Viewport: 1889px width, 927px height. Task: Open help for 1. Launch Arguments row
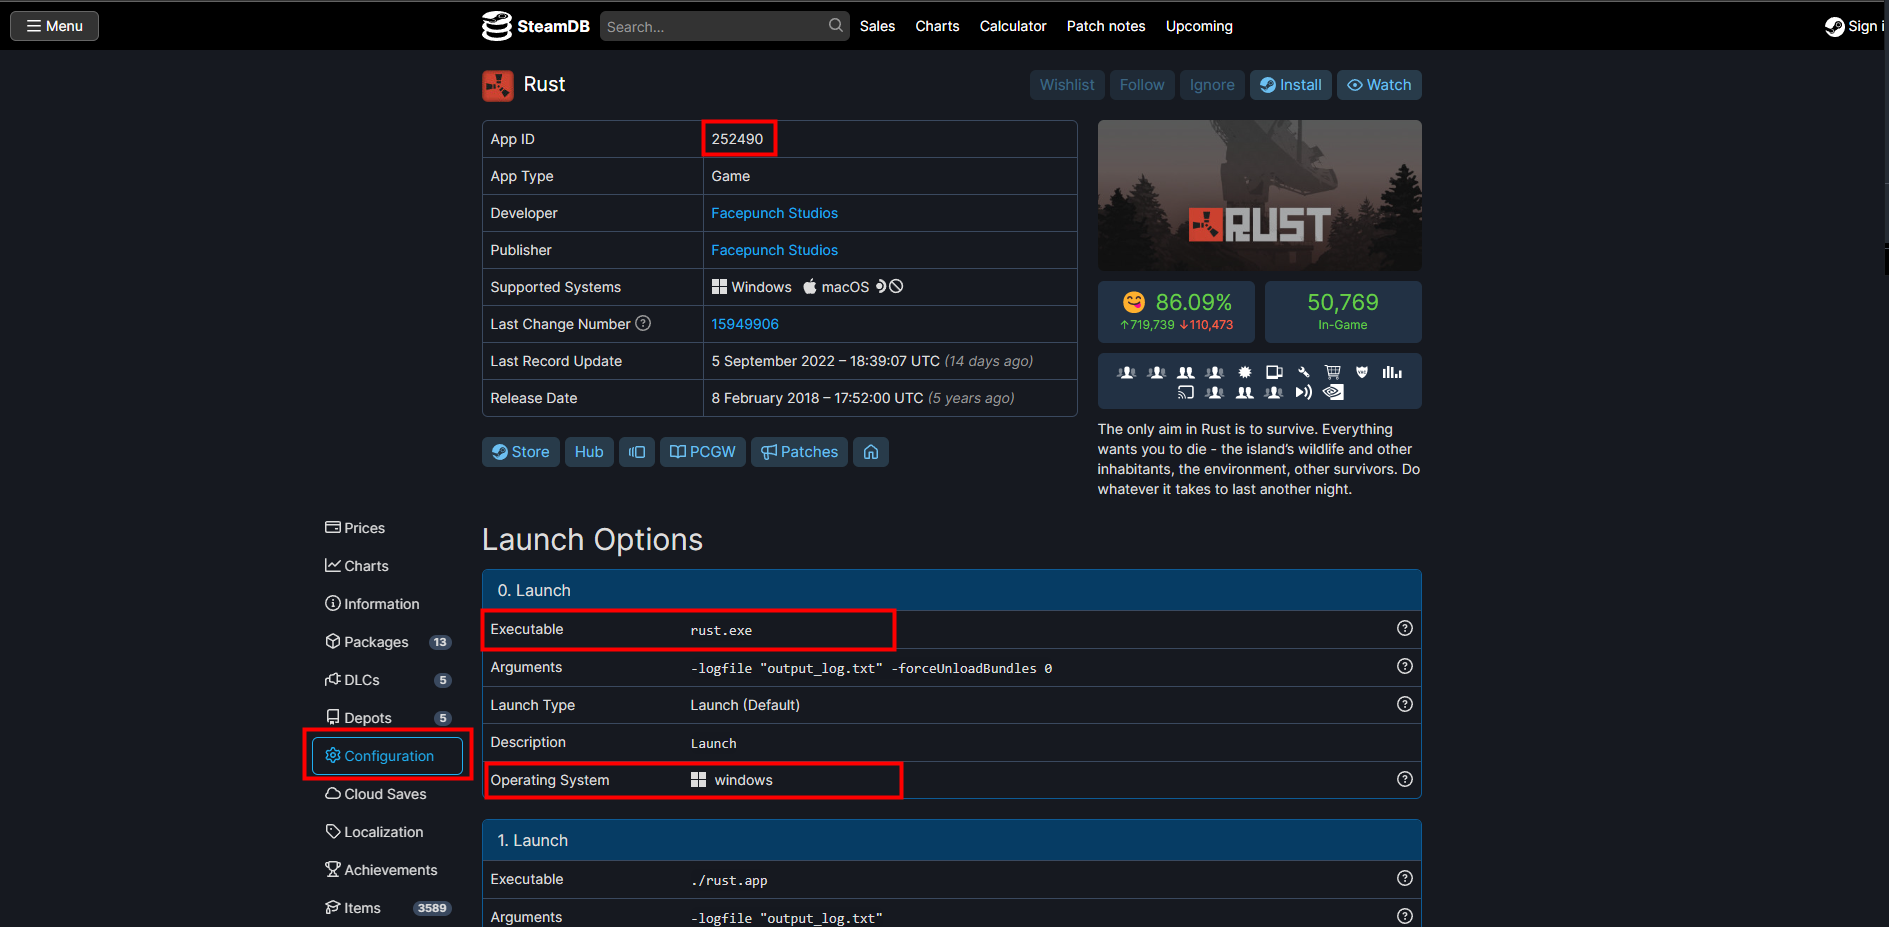pos(1405,916)
